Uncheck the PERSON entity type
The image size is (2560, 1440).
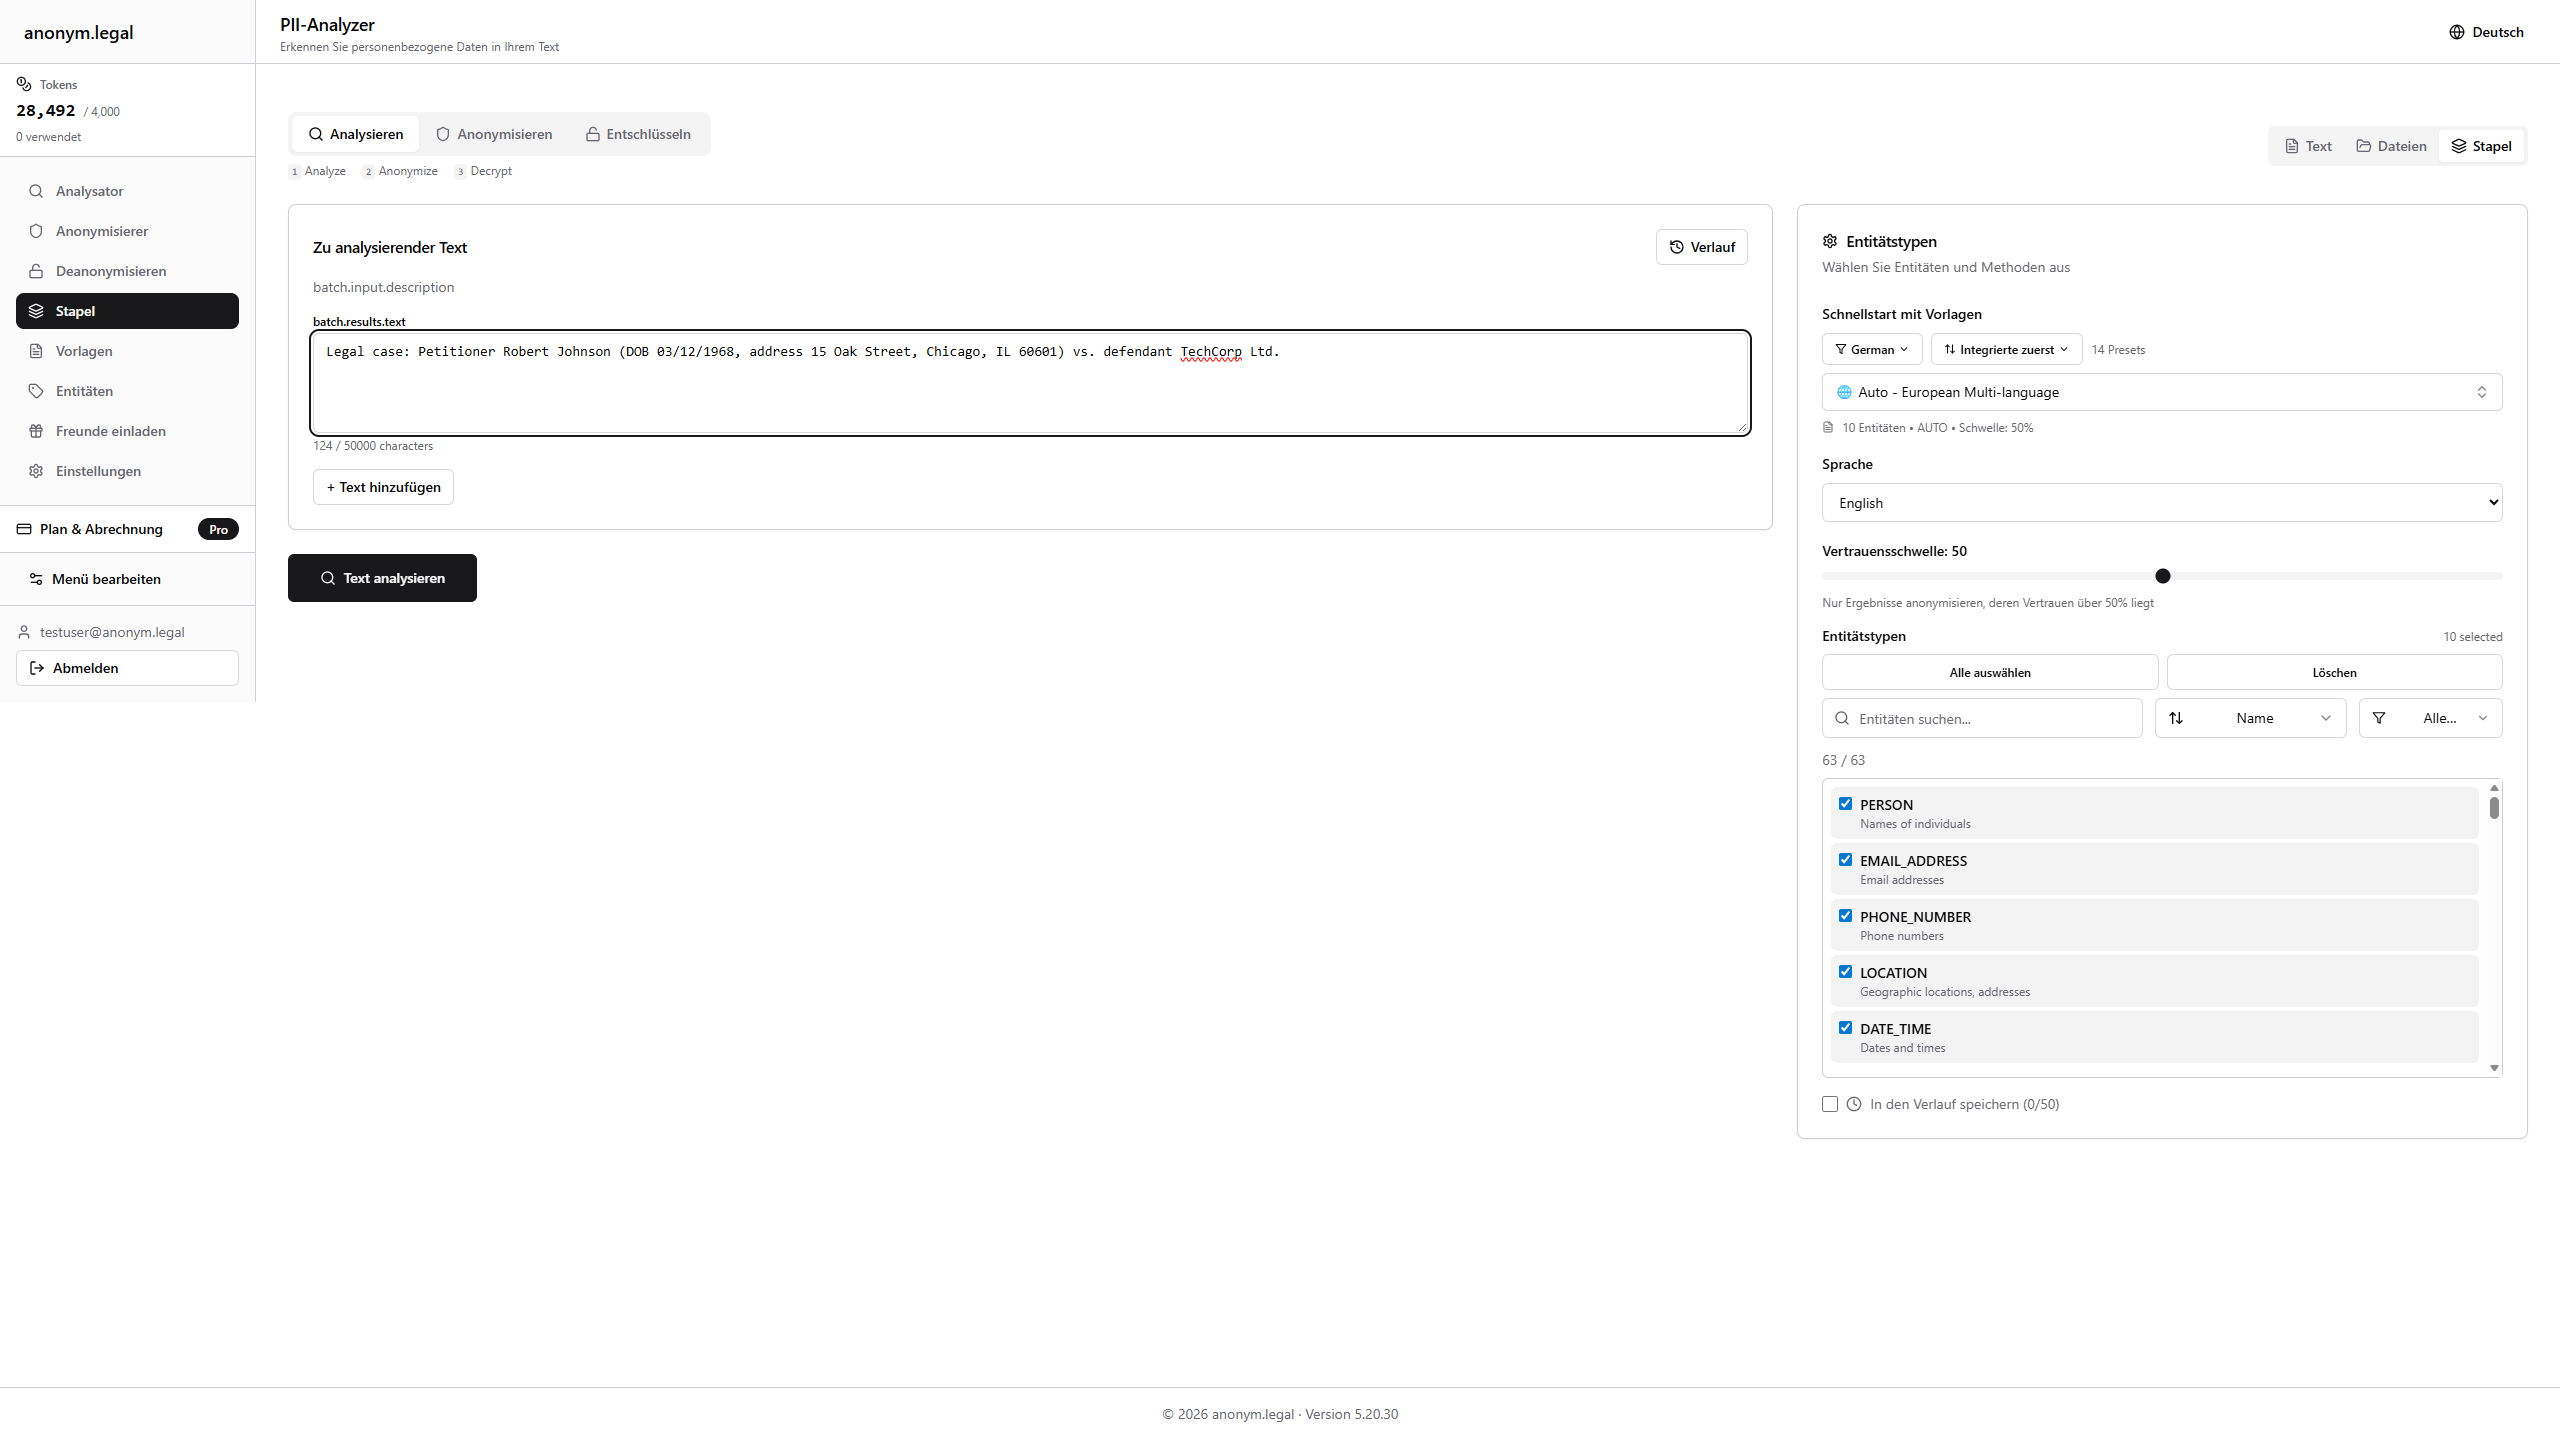click(x=1846, y=803)
